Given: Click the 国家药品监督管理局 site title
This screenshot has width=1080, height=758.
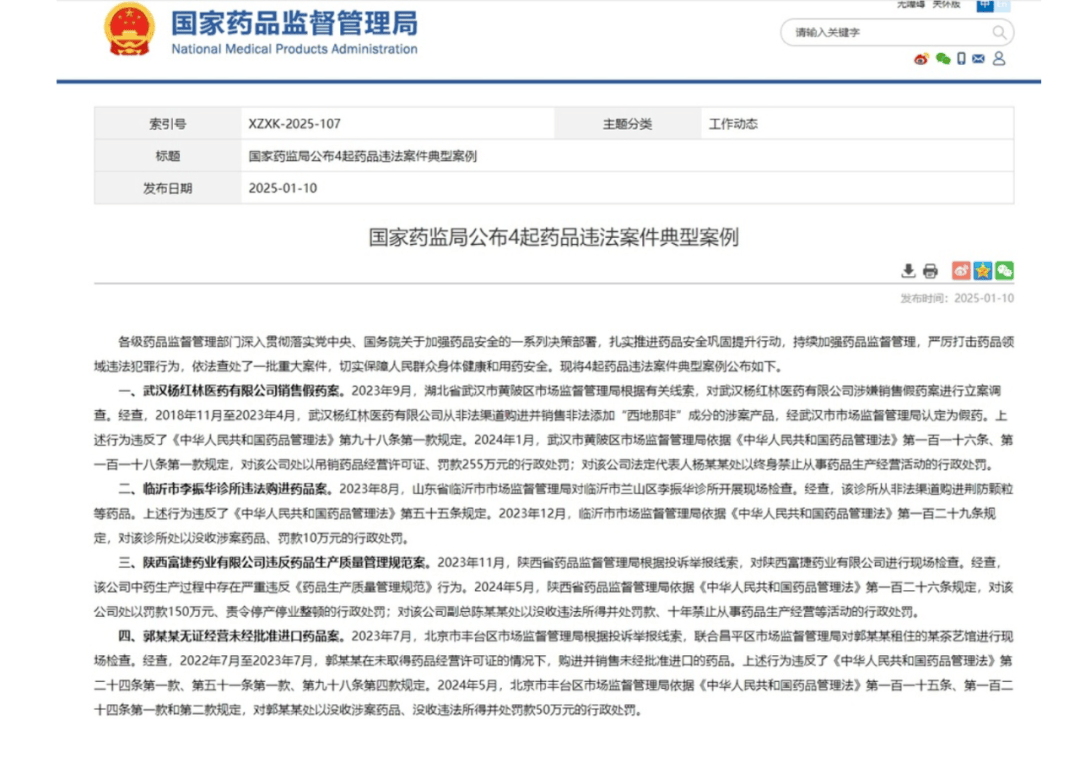Looking at the screenshot, I should click(294, 23).
